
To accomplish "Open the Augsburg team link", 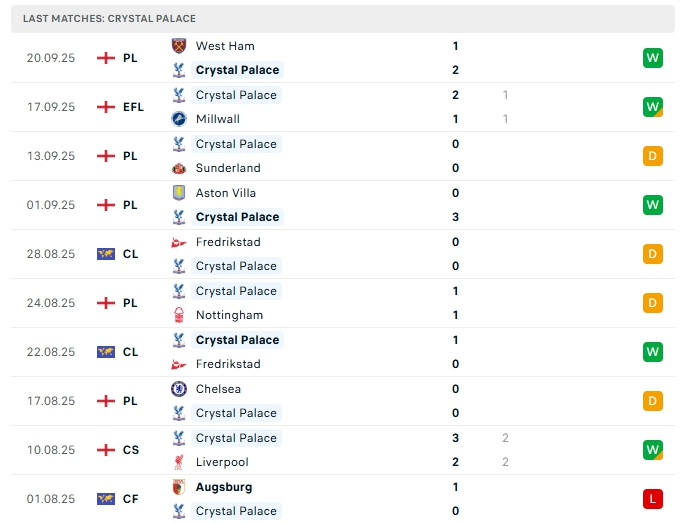I will click(224, 487).
